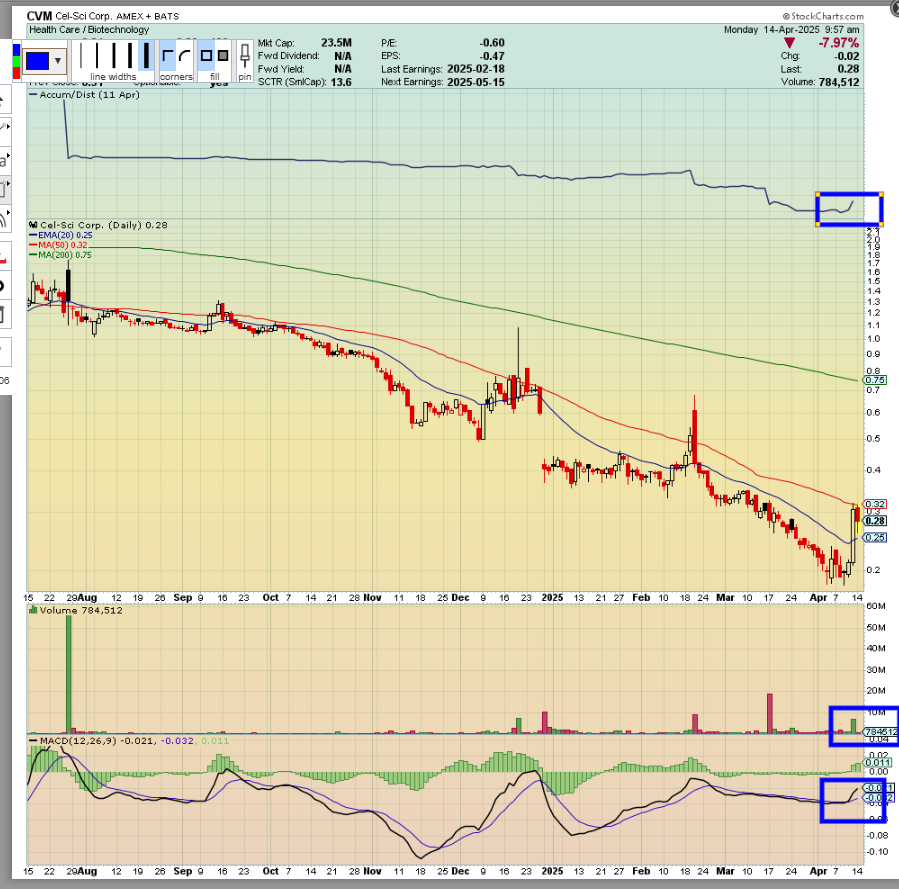Image resolution: width=899 pixels, height=889 pixels.
Task: Click the Next Earnings 2025-05-15 date
Action: click(x=476, y=82)
